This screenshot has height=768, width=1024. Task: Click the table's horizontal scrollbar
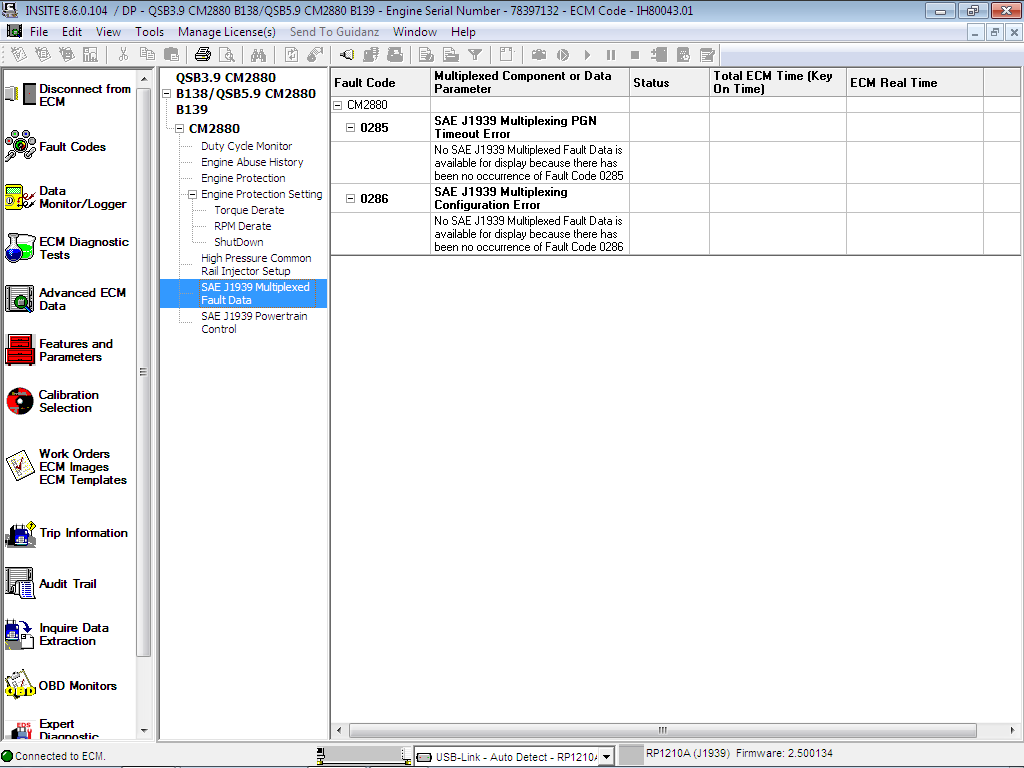tap(662, 731)
